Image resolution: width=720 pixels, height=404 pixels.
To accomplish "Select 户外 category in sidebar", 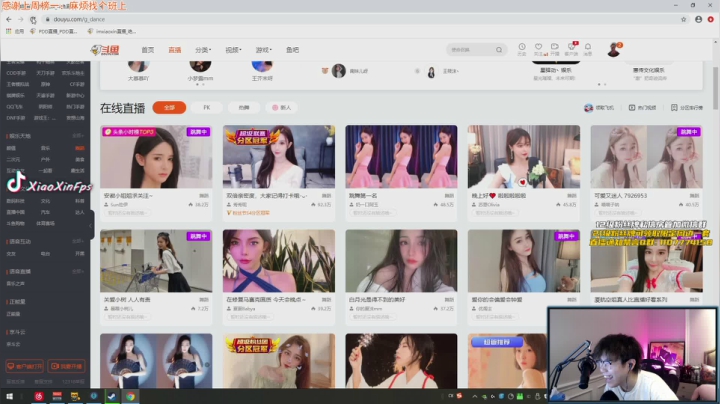I will (45, 159).
